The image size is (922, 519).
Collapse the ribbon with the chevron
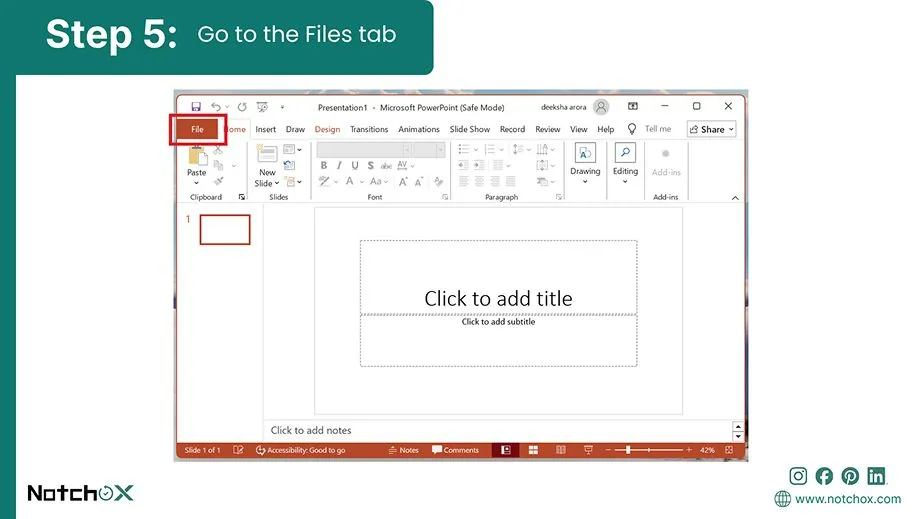click(735, 198)
